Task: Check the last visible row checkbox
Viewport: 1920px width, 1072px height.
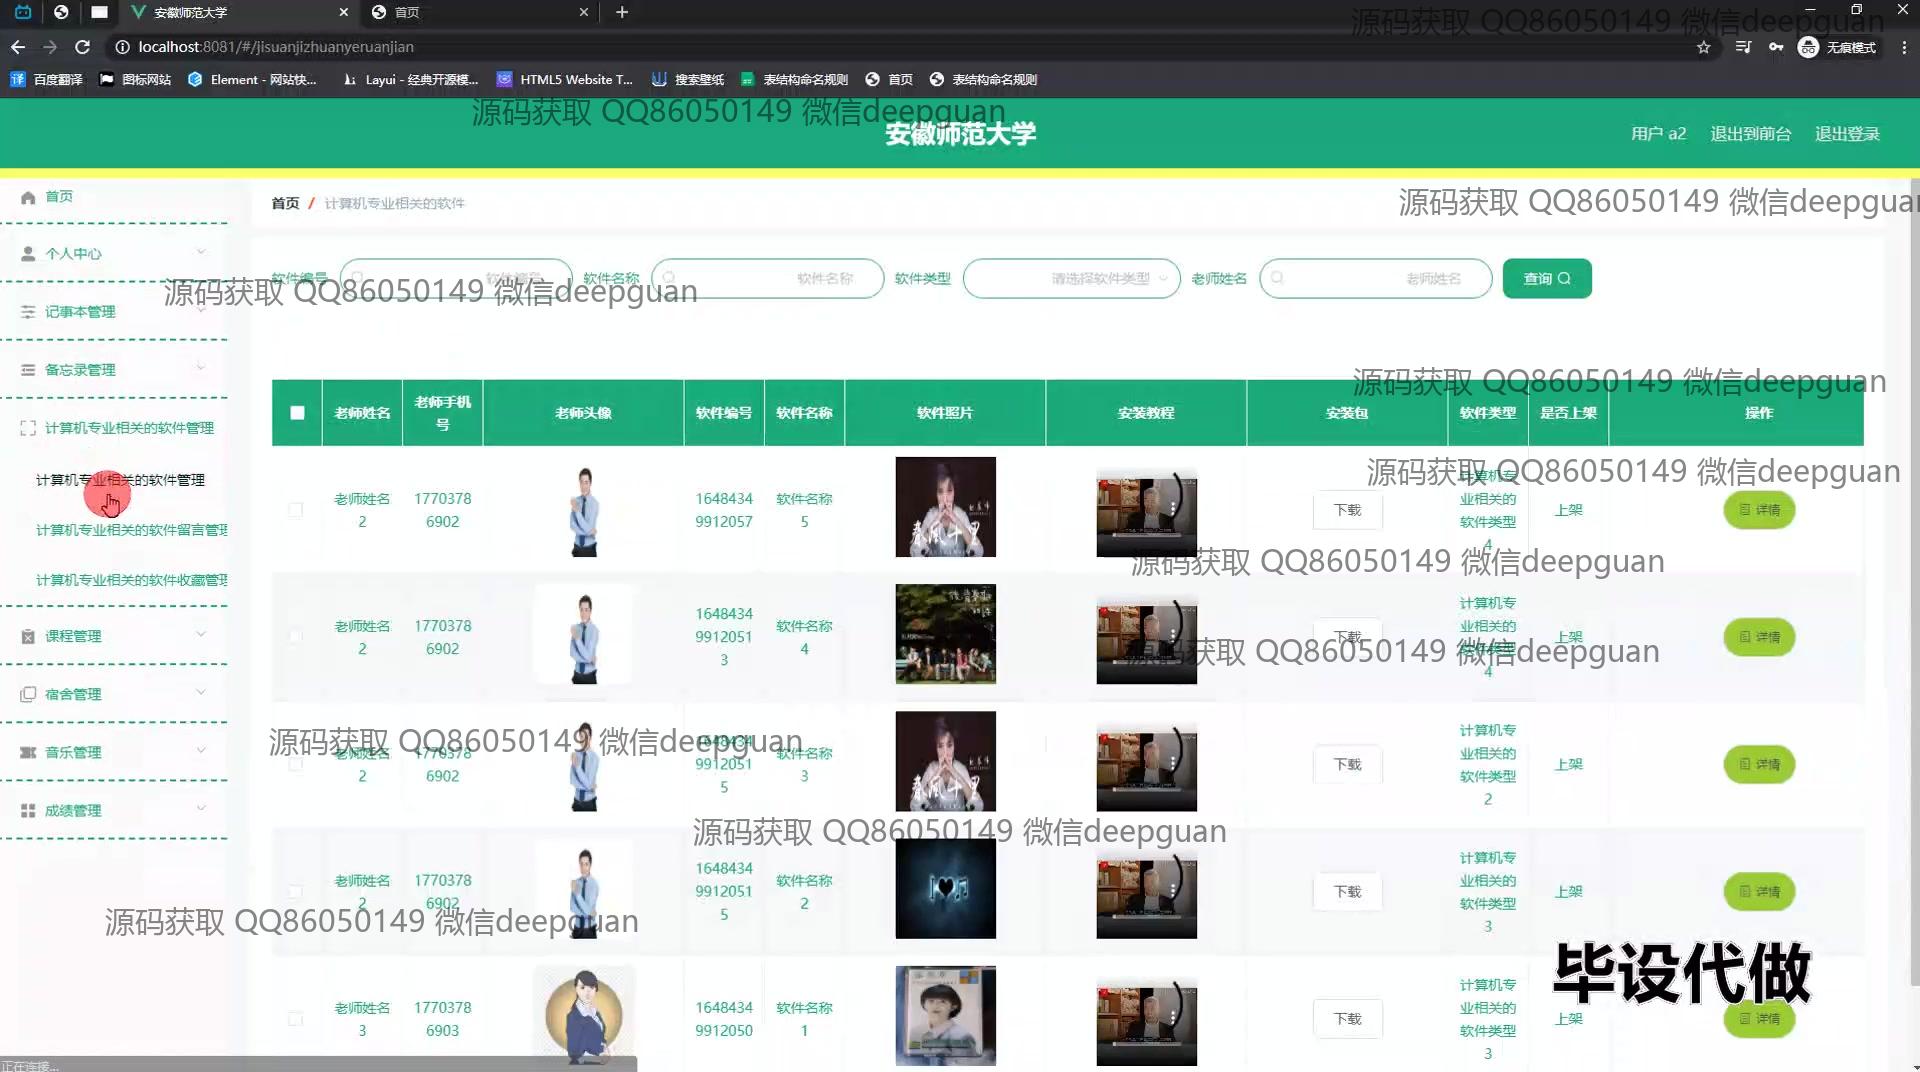Action: pyautogui.click(x=296, y=1019)
